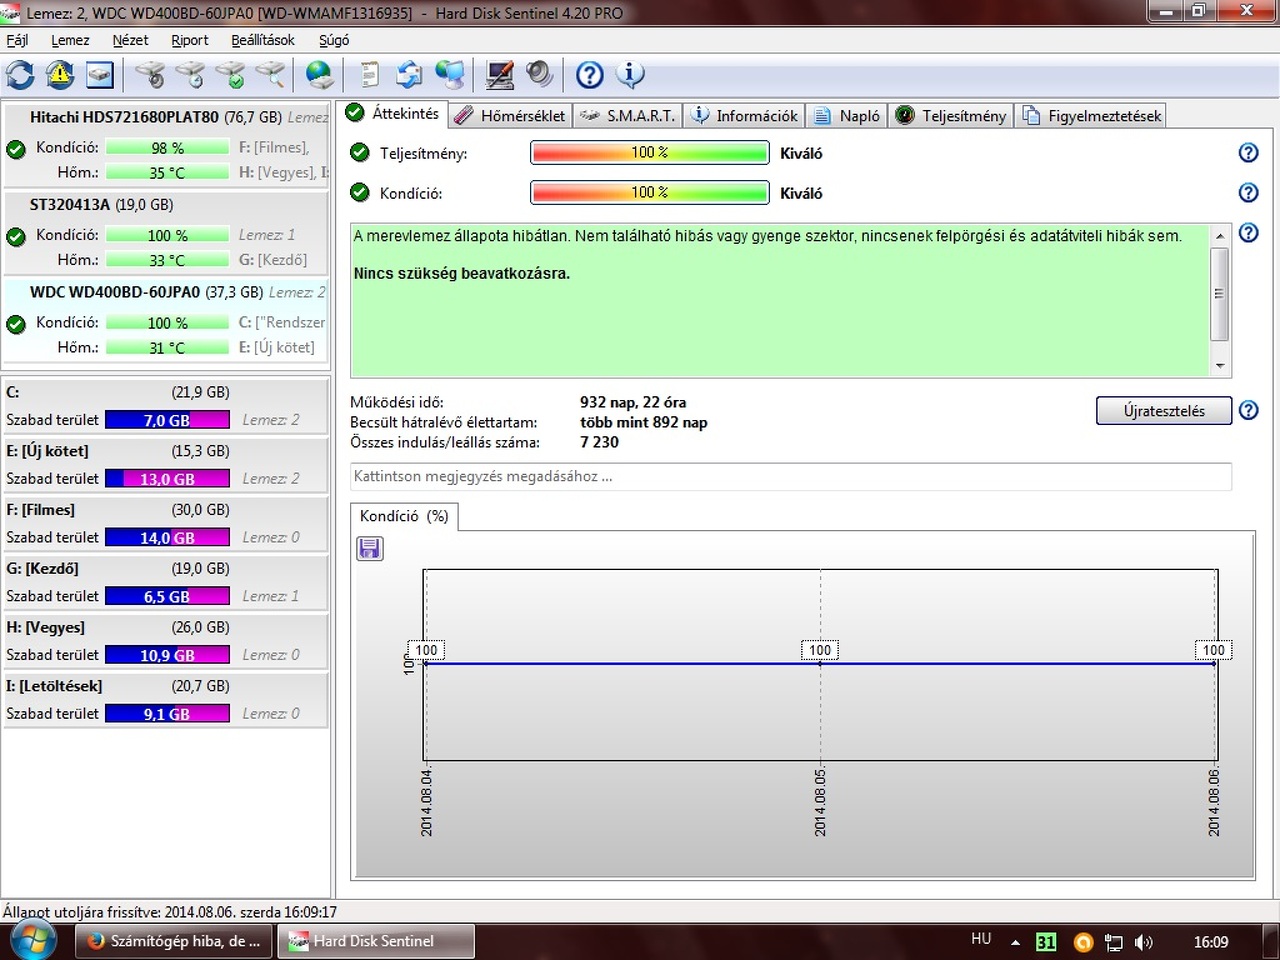
Task: Click the refresh arrows toolbar icon
Action: pos(20,75)
